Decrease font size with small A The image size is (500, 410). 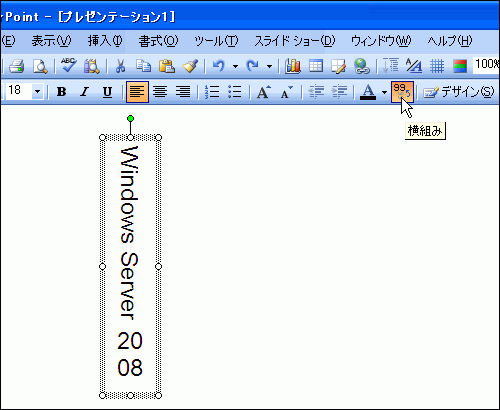pyautogui.click(x=286, y=92)
